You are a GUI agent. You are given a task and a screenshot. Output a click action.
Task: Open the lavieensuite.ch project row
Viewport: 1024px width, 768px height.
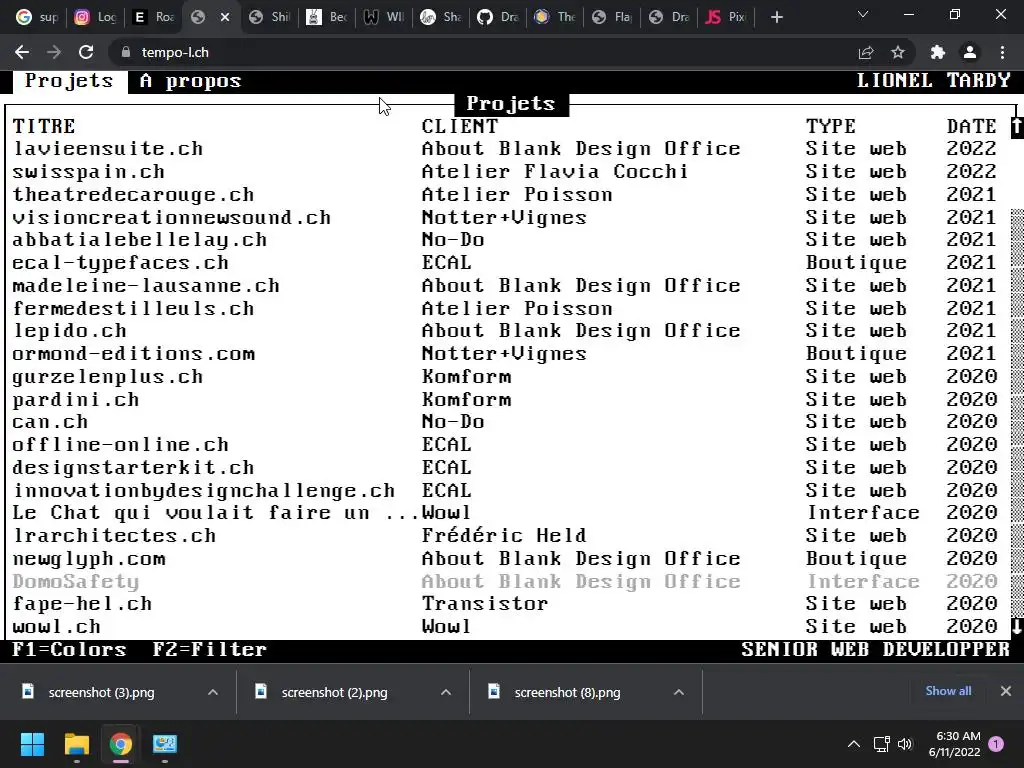[x=505, y=149]
